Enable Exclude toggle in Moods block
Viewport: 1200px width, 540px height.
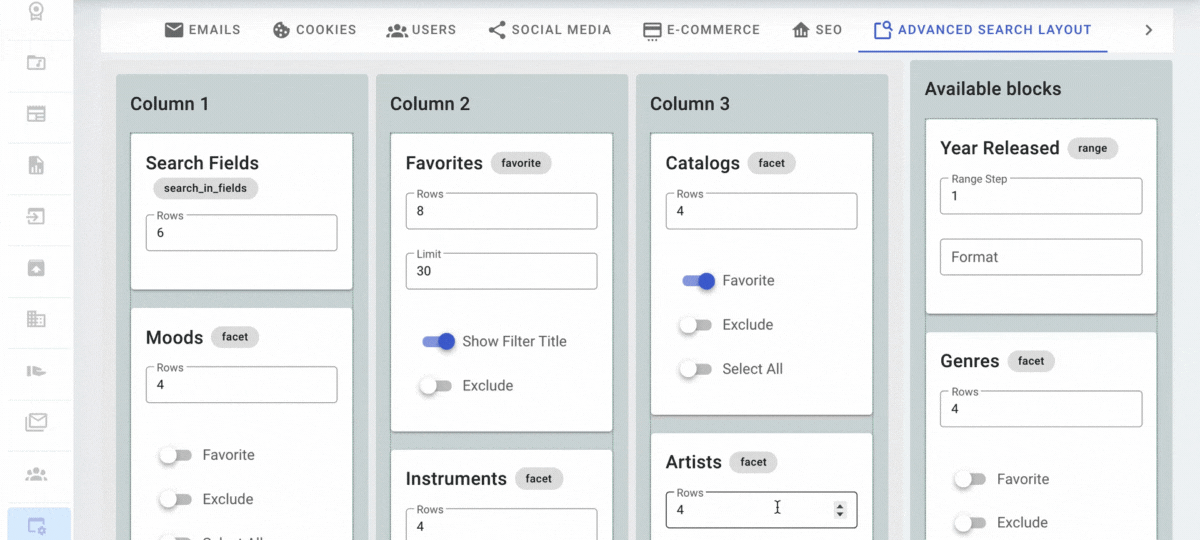click(175, 499)
